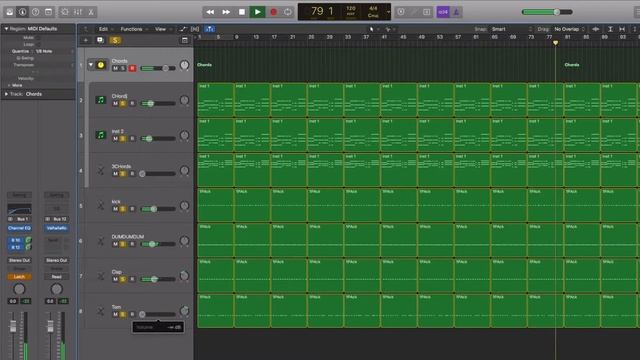640x360 pixels.
Task: Click the green instrument icon on Inst 2
Action: coord(101,135)
